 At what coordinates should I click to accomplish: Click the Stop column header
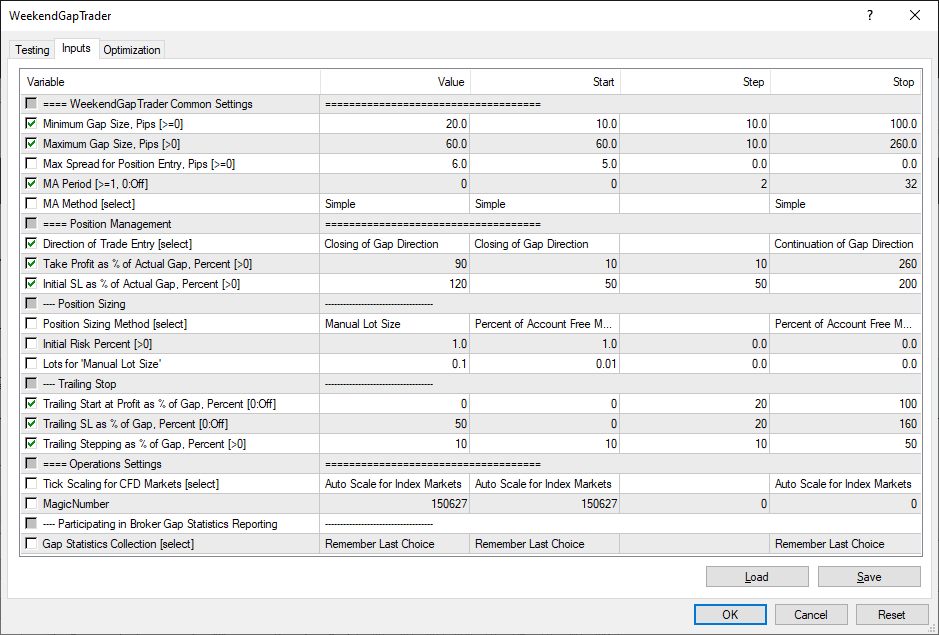click(845, 82)
